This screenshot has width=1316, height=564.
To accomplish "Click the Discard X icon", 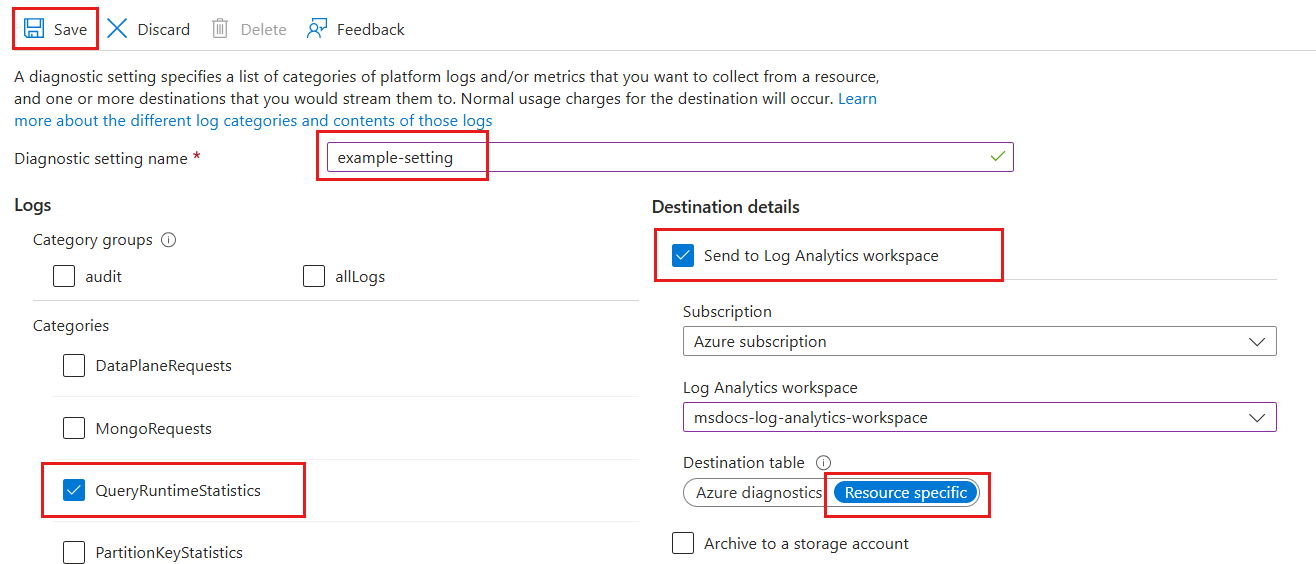I will pos(117,29).
